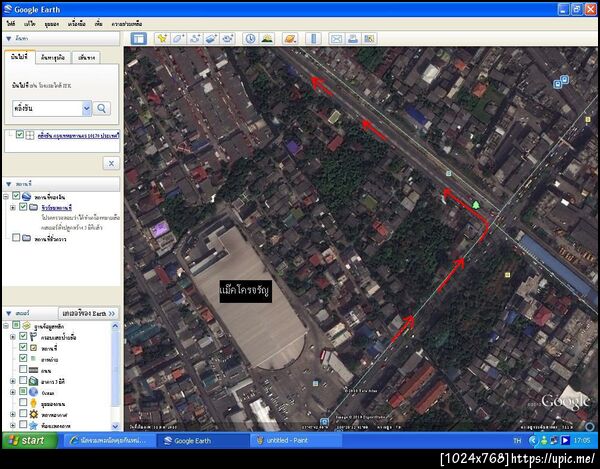The height and width of the screenshot is (469, 600).
Task: Collapse the My Places tree node
Action: click(6, 197)
